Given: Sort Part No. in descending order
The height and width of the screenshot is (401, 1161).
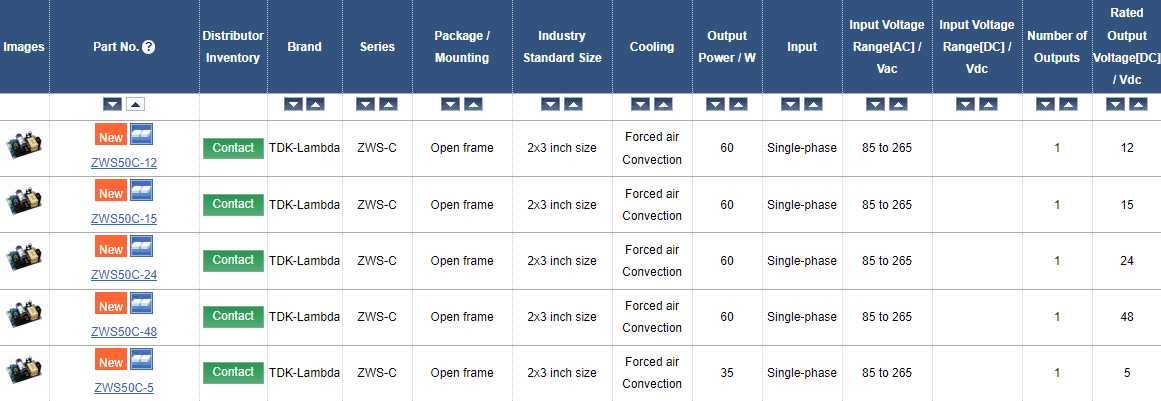Looking at the screenshot, I should click(113, 104).
